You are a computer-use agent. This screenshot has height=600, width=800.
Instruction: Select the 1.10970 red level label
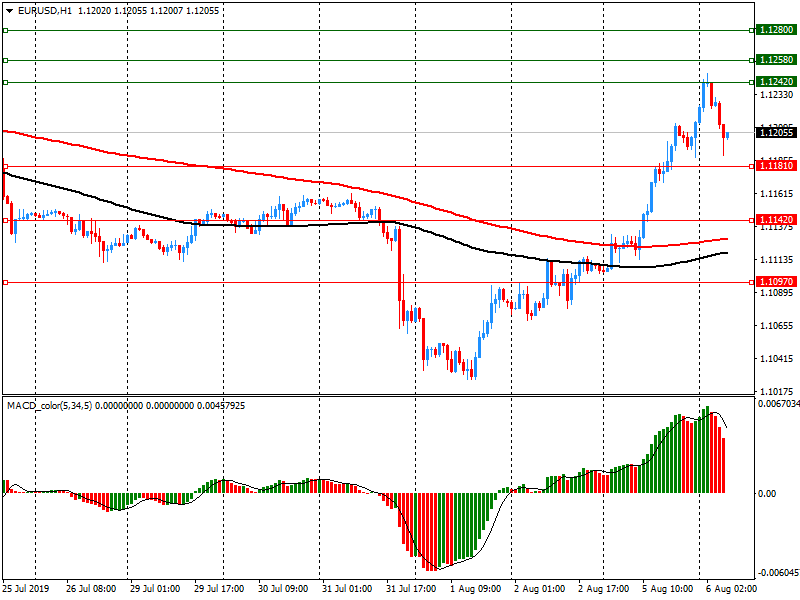click(x=777, y=282)
